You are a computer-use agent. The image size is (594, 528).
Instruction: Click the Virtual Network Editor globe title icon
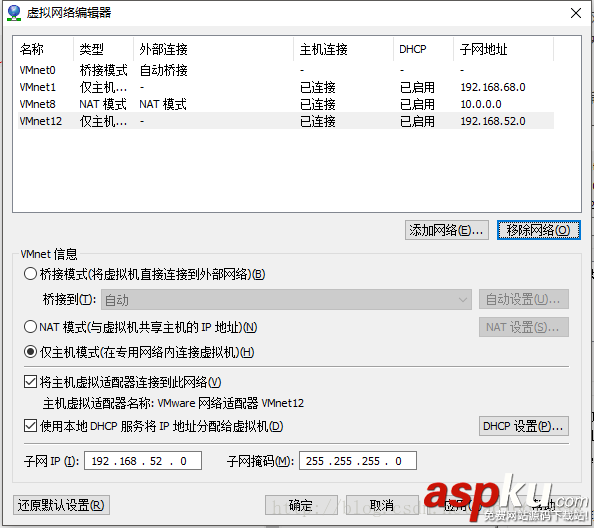coord(14,13)
